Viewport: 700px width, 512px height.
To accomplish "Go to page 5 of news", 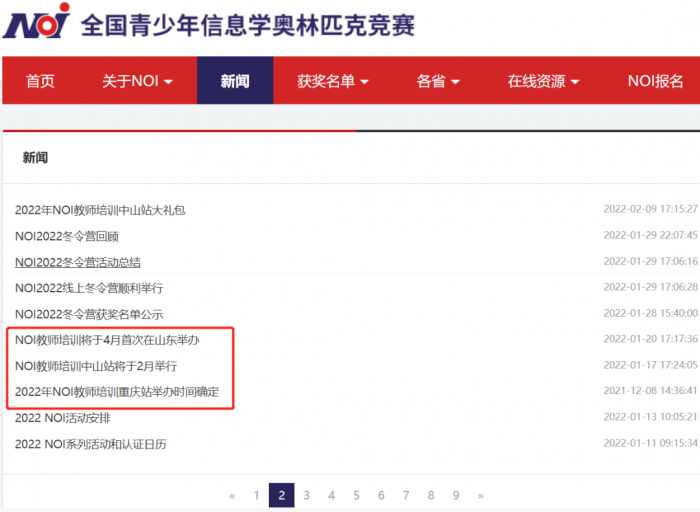I will (356, 495).
